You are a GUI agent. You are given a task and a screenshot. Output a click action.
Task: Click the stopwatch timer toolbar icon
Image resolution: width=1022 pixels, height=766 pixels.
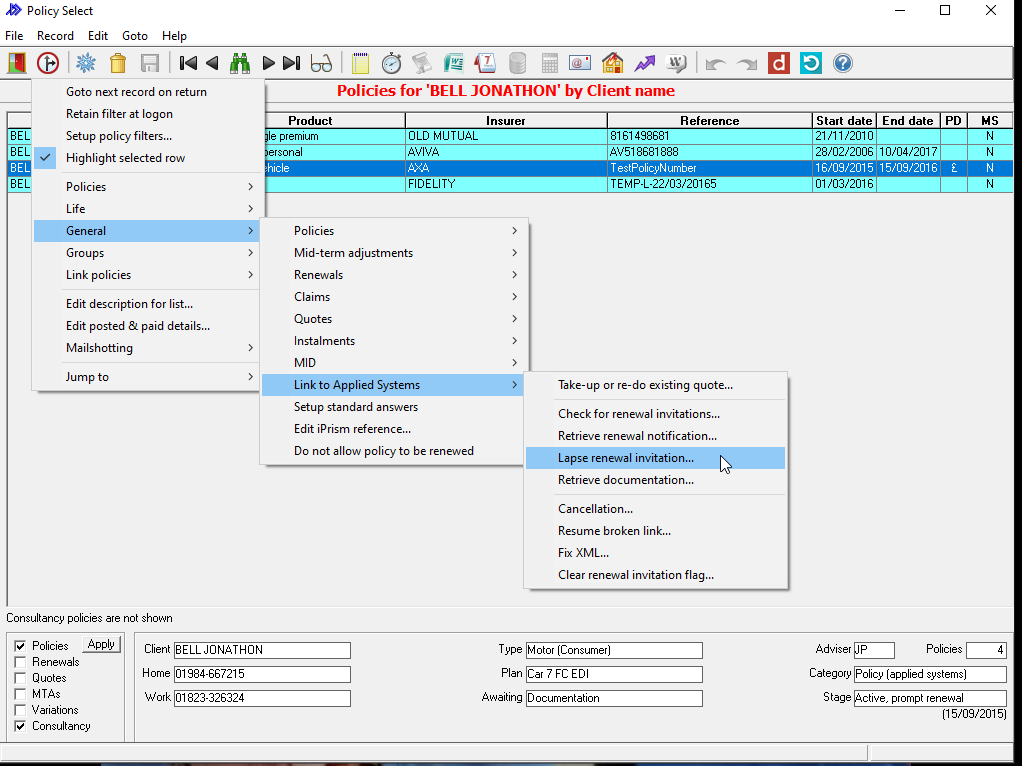pyautogui.click(x=392, y=63)
